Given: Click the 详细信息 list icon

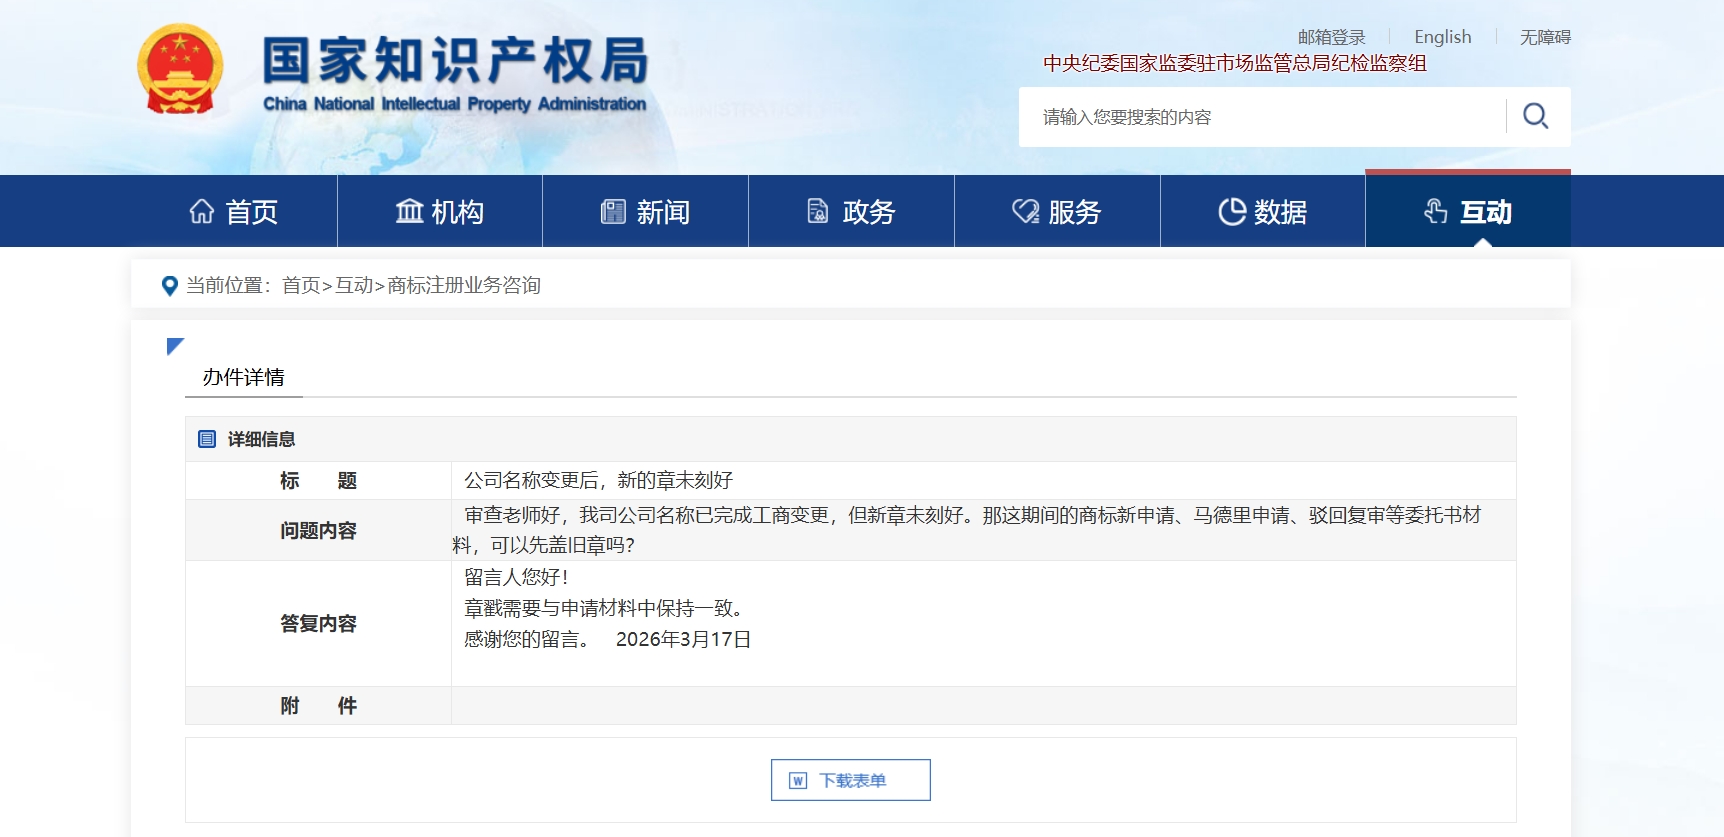Looking at the screenshot, I should 207,439.
